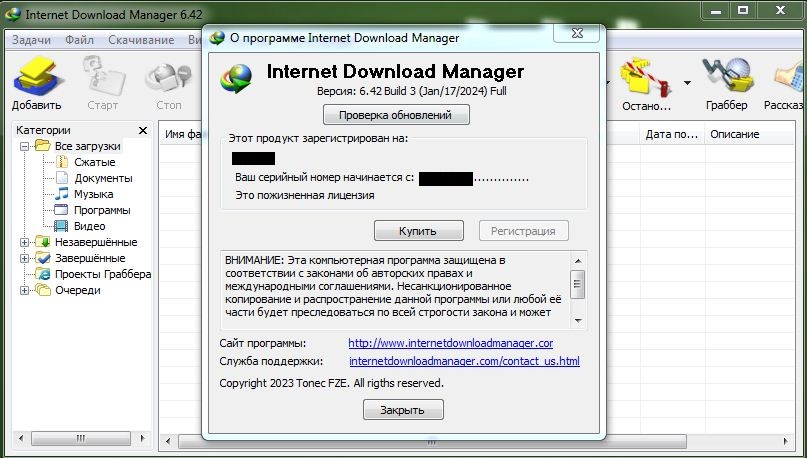Select the Программы category label
The image size is (807, 458).
tap(102, 210)
